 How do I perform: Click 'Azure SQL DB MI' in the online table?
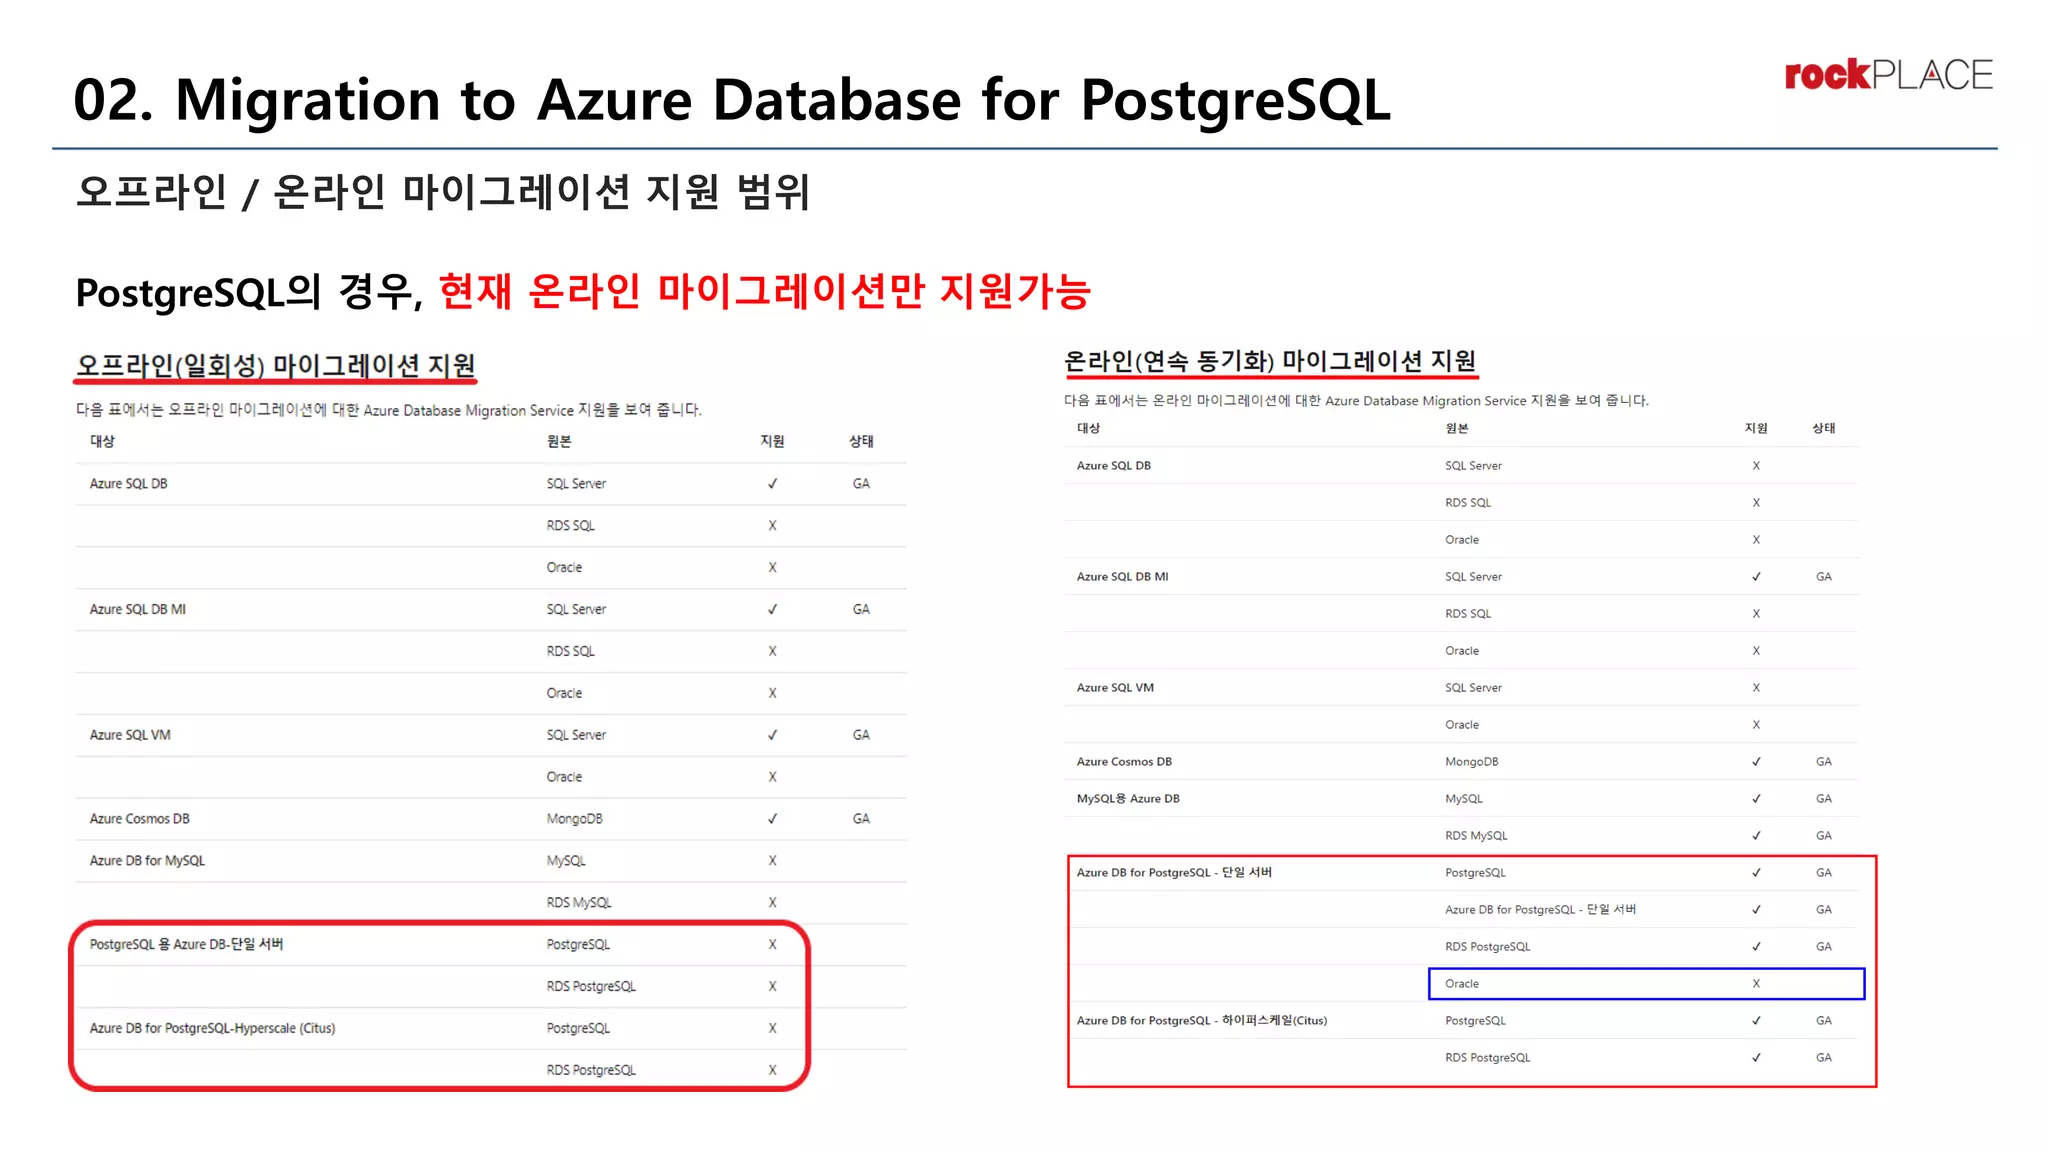pos(1122,577)
